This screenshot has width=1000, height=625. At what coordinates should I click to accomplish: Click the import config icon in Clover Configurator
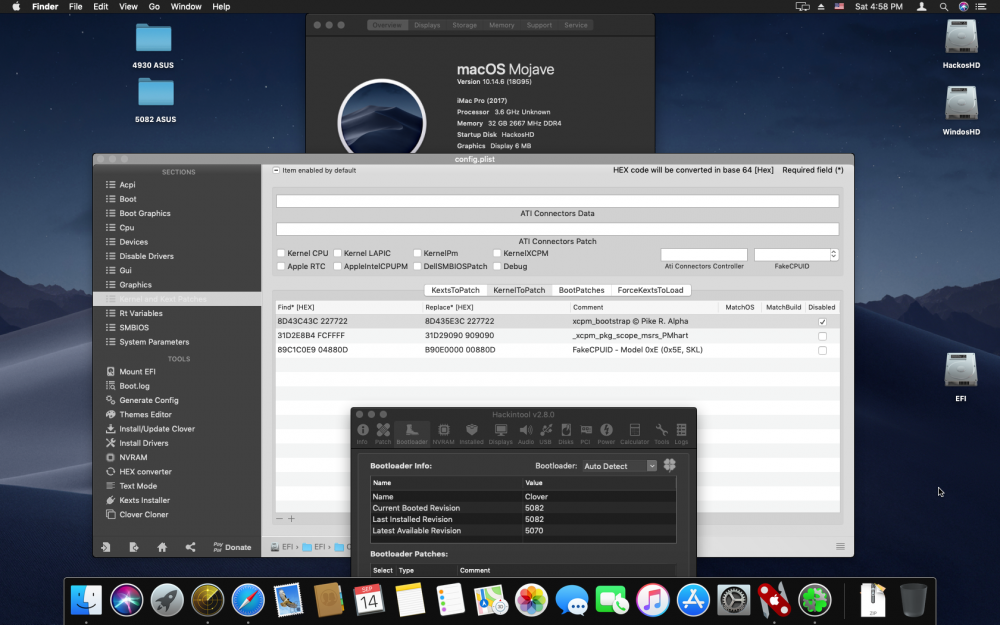tap(106, 547)
